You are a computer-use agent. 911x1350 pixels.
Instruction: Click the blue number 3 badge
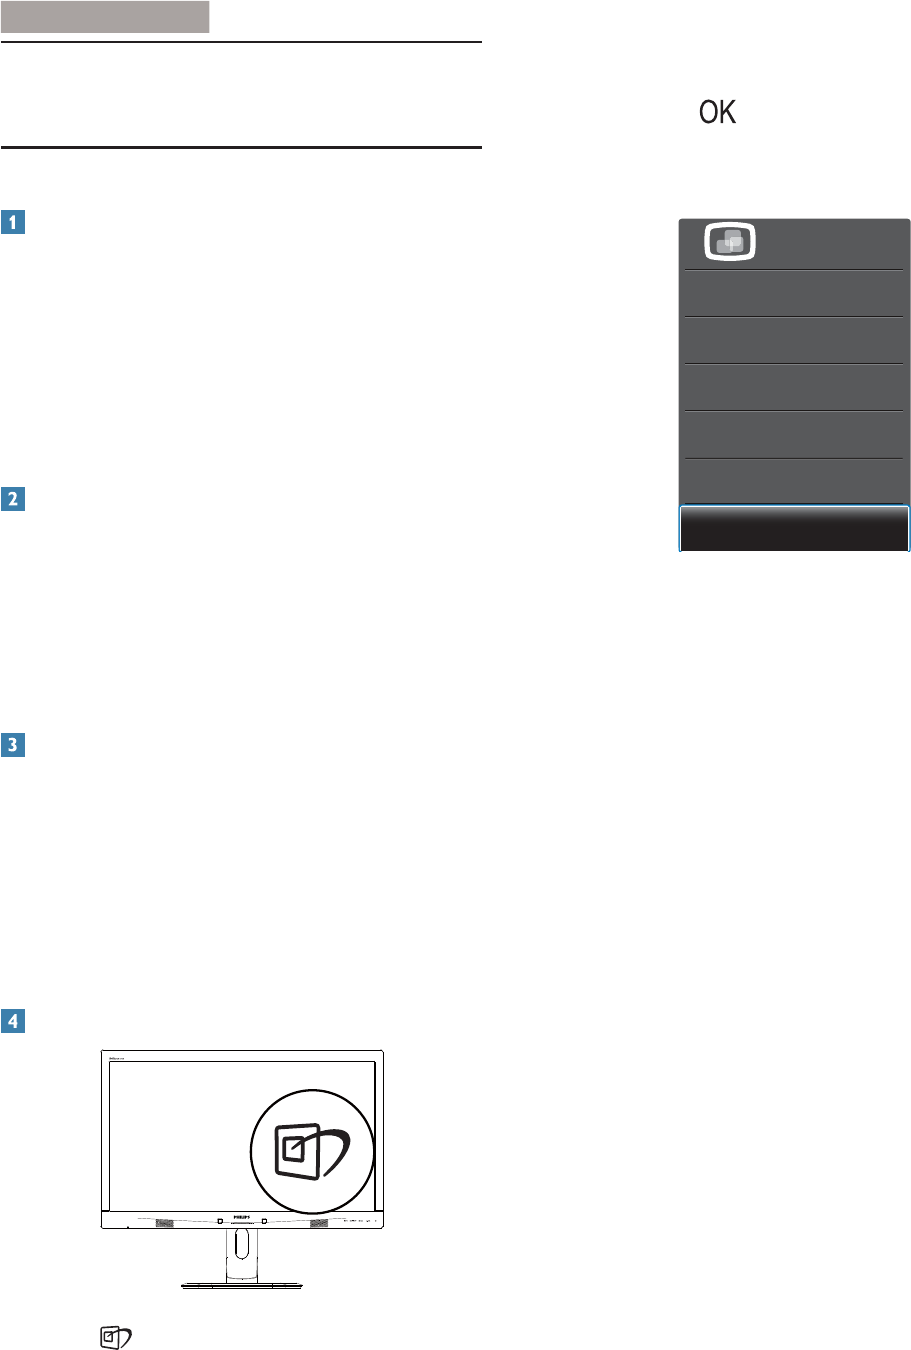click(x=13, y=745)
